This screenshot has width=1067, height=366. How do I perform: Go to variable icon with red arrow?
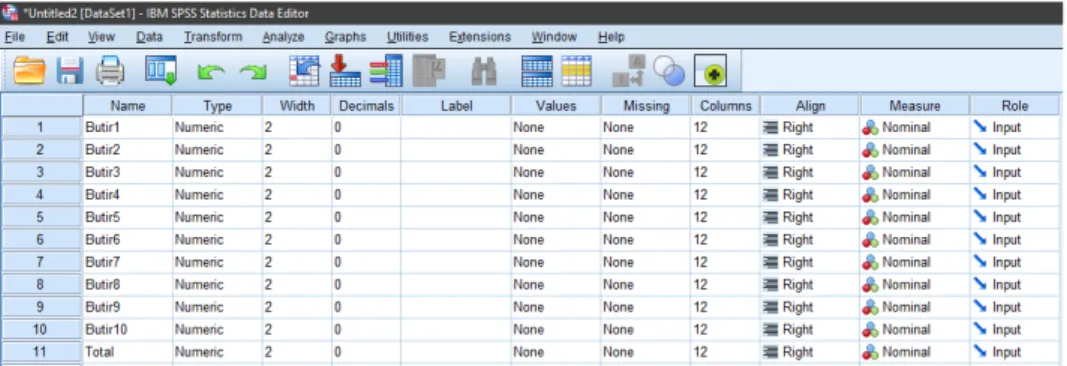tap(345, 71)
